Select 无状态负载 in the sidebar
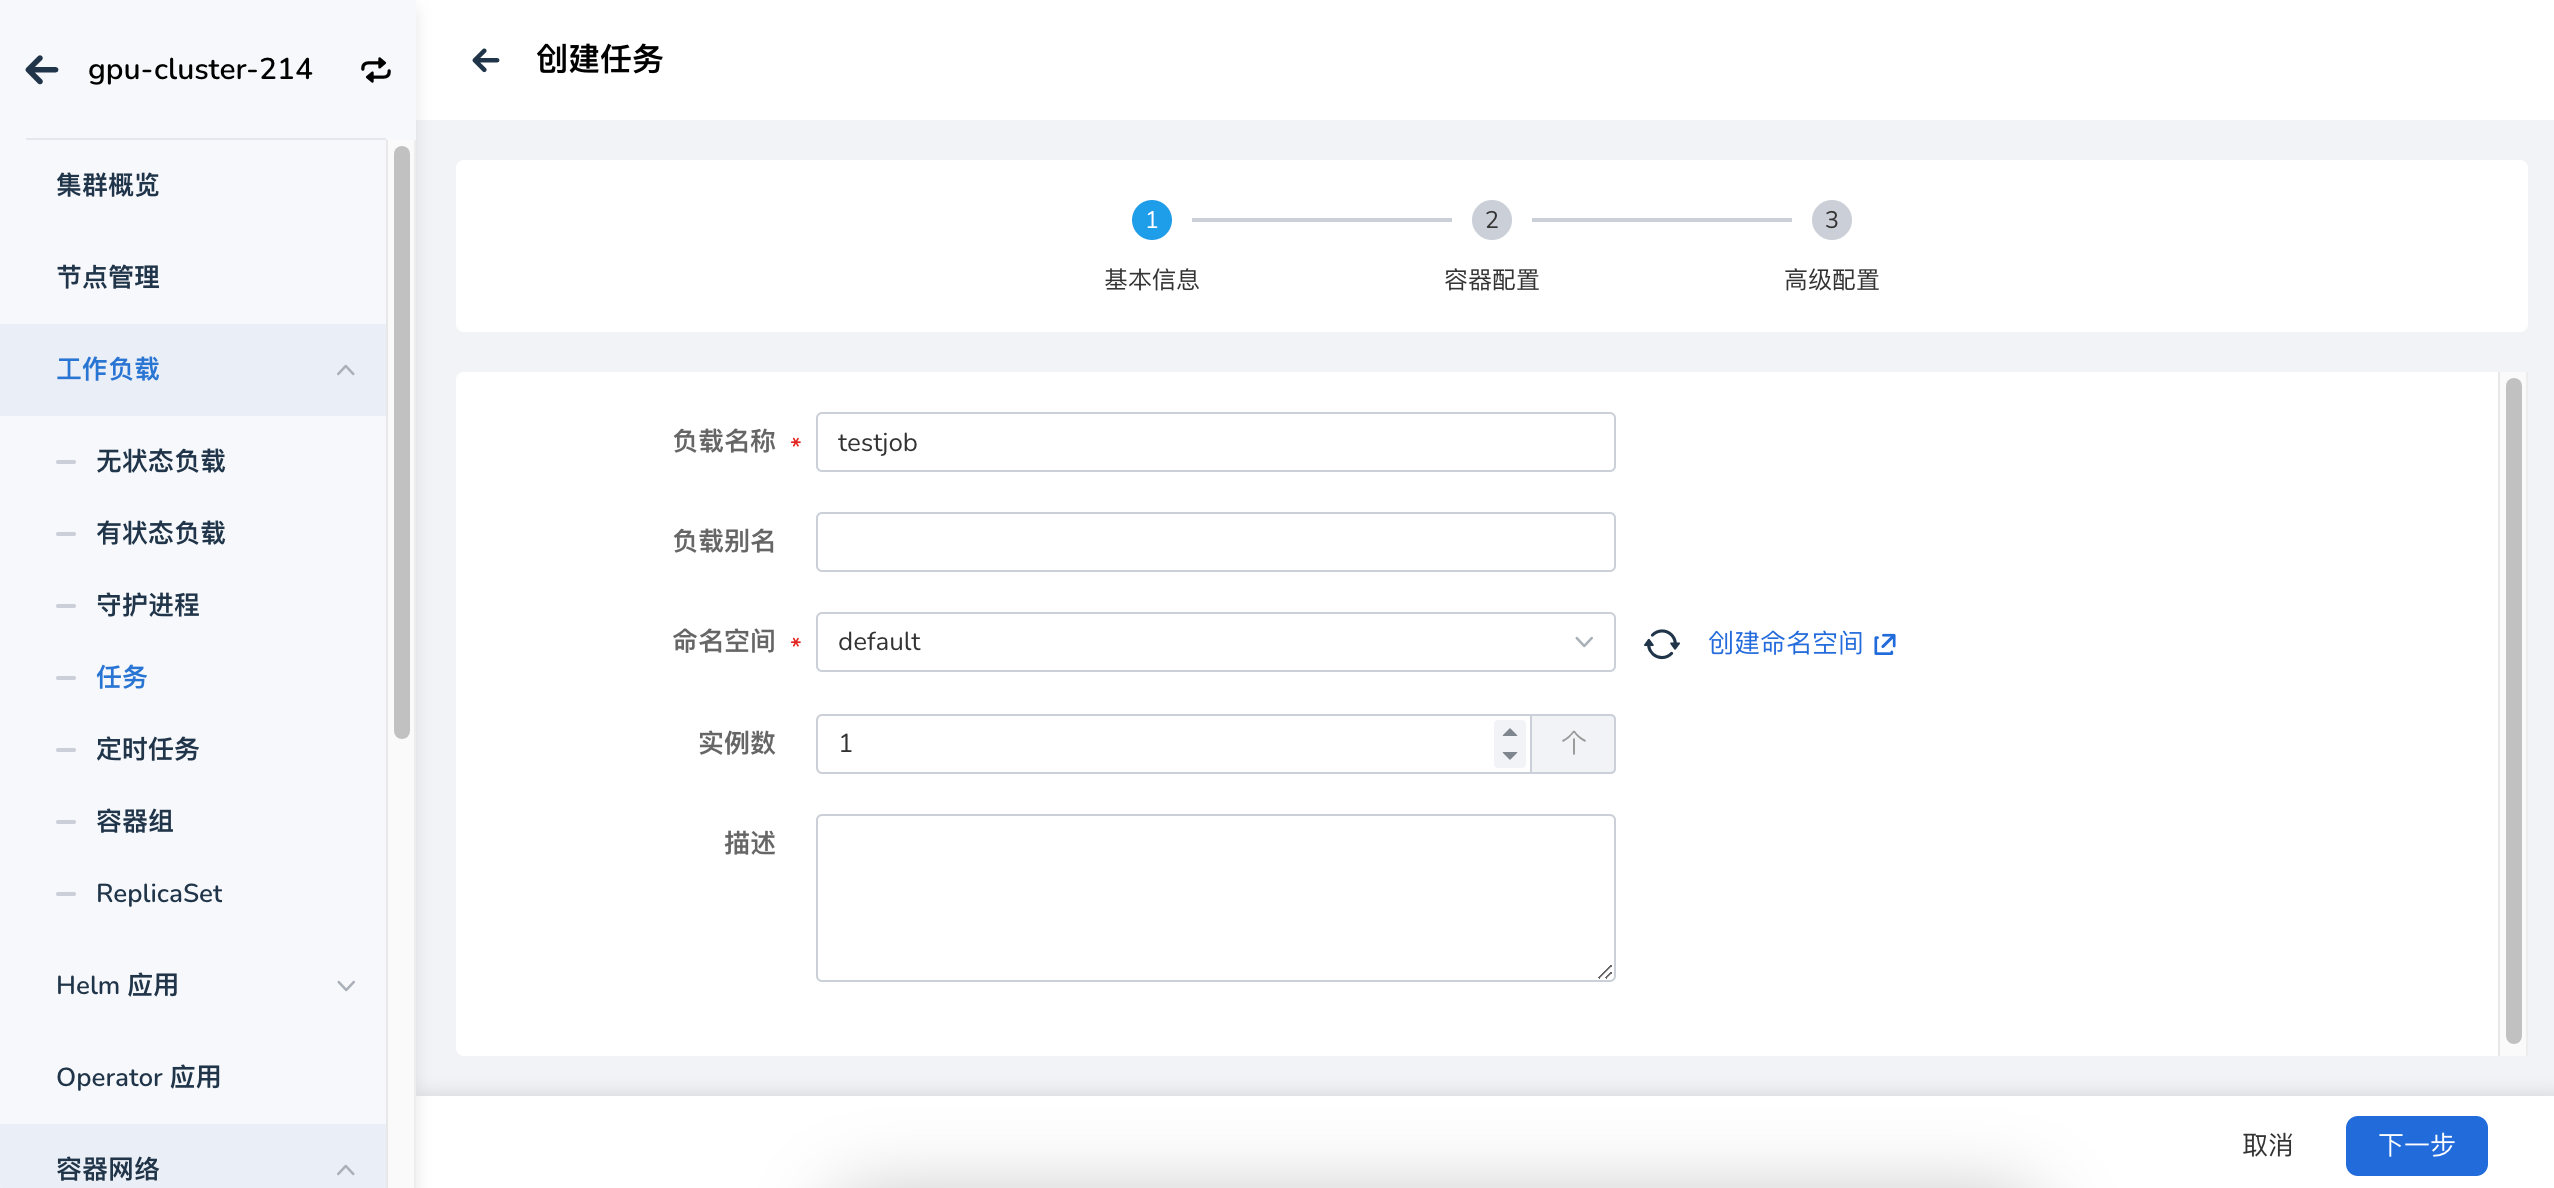This screenshot has height=1188, width=2554. click(x=161, y=461)
